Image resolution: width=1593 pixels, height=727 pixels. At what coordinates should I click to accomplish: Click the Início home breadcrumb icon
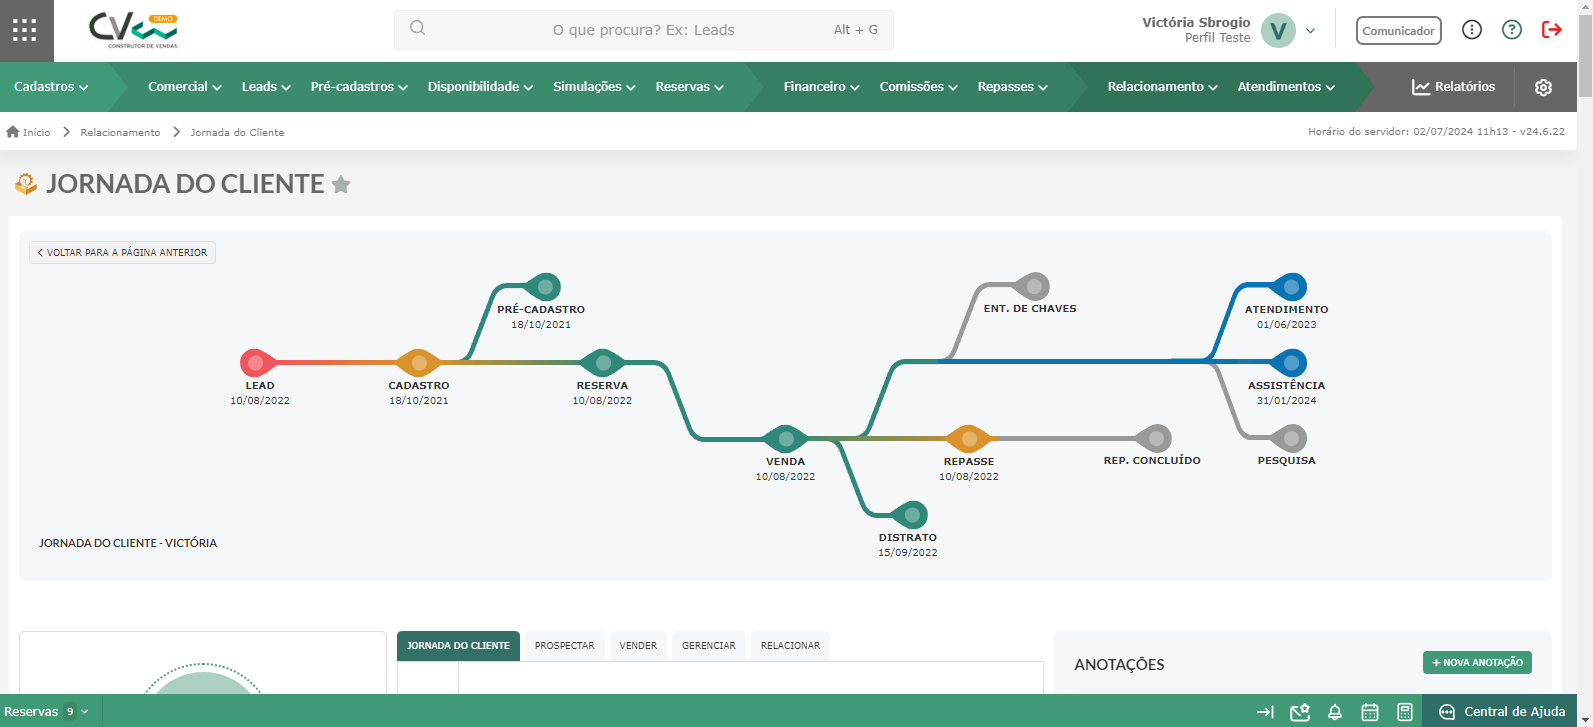click(x=13, y=132)
